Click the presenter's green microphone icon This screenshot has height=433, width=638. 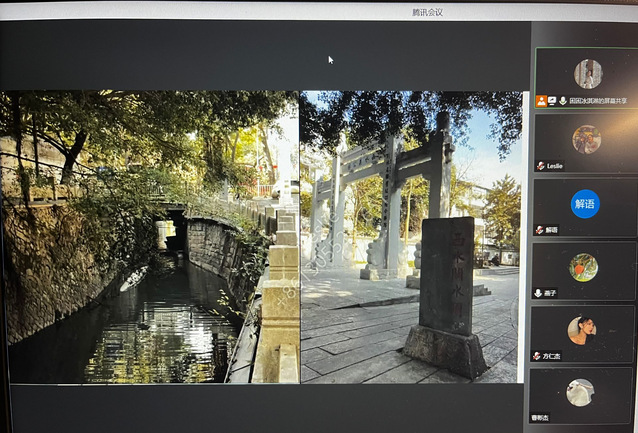tap(563, 101)
